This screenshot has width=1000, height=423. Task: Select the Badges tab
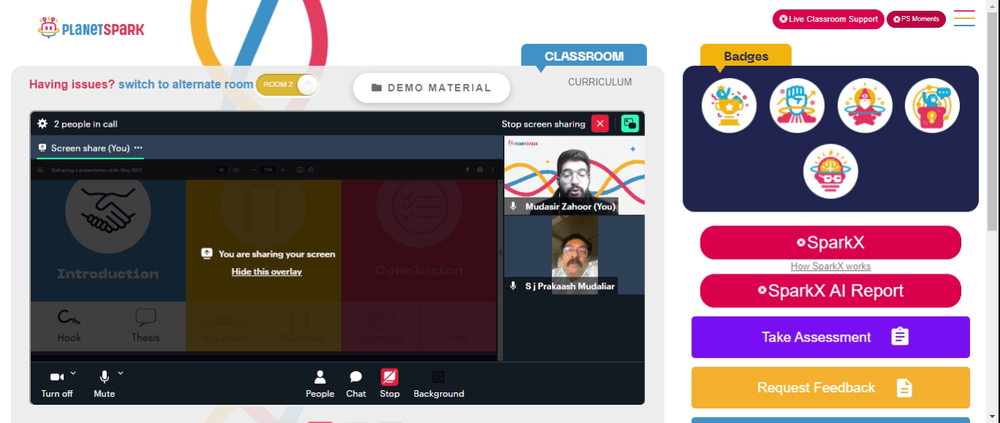(x=746, y=56)
